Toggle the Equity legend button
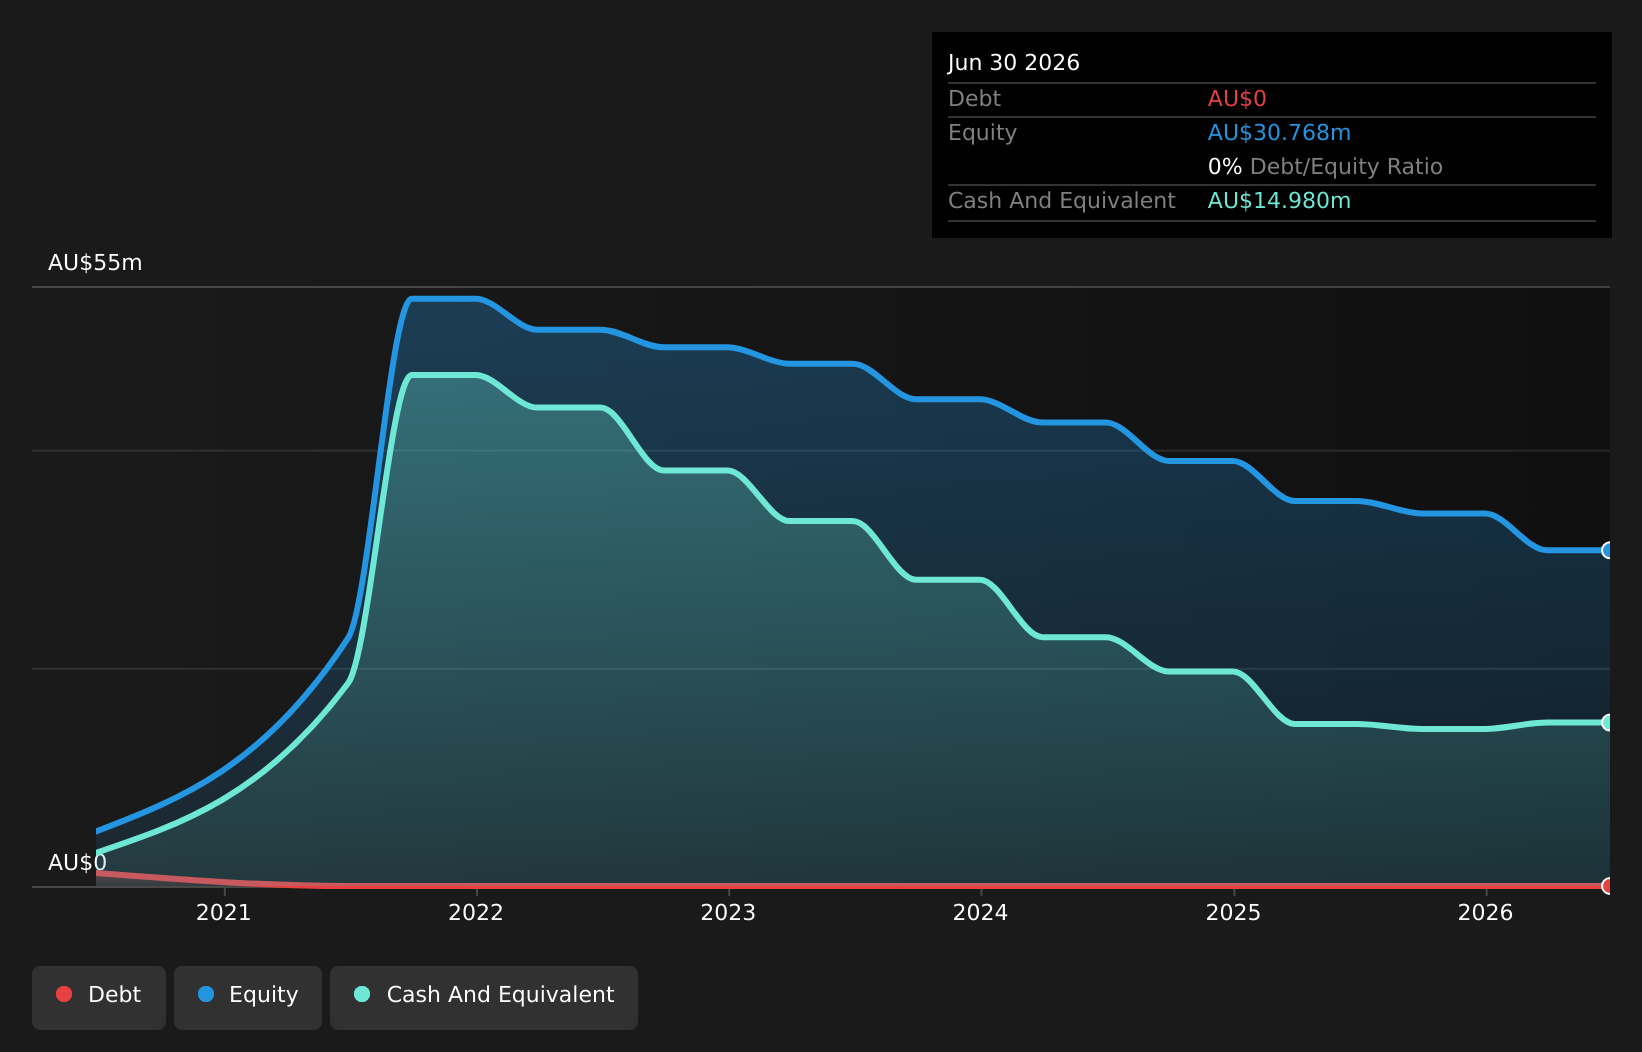 pyautogui.click(x=248, y=997)
